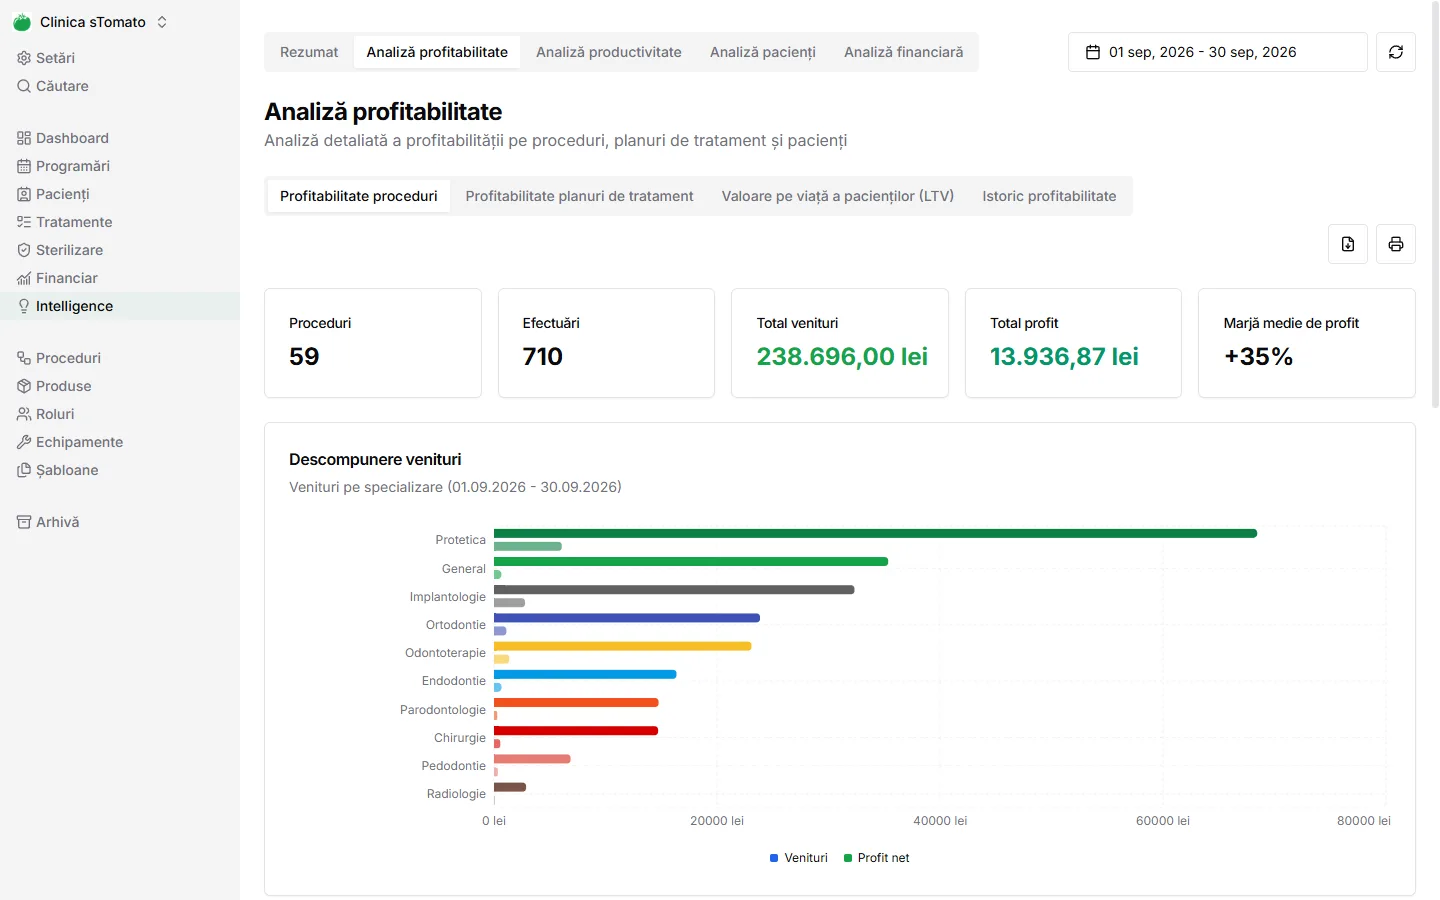Image resolution: width=1440 pixels, height=900 pixels.
Task: Click the Implantologie gray revenue bar
Action: point(674,590)
